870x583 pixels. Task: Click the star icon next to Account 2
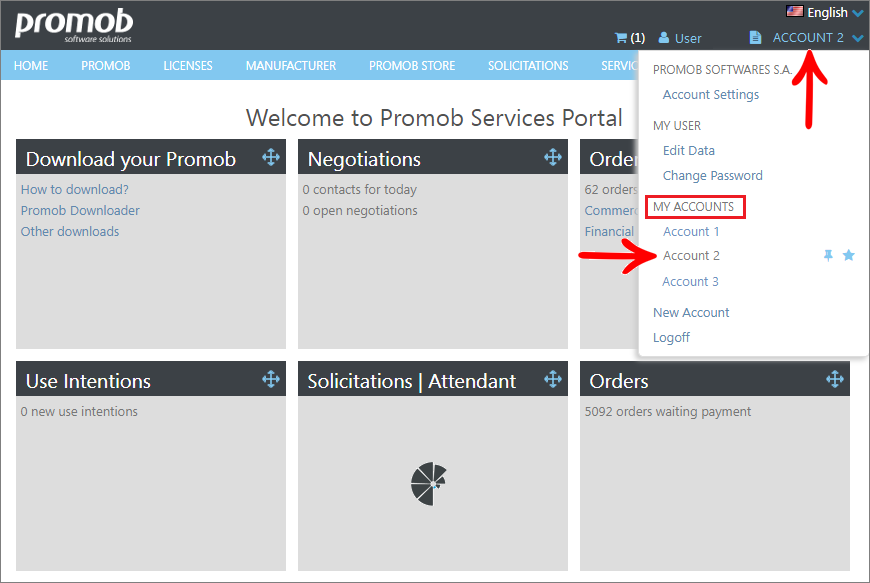848,255
